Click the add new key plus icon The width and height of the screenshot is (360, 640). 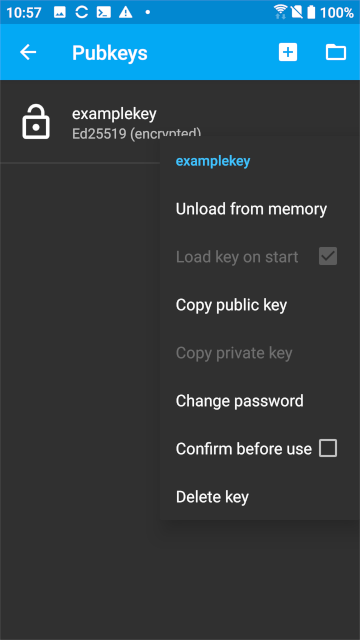[x=288, y=52]
